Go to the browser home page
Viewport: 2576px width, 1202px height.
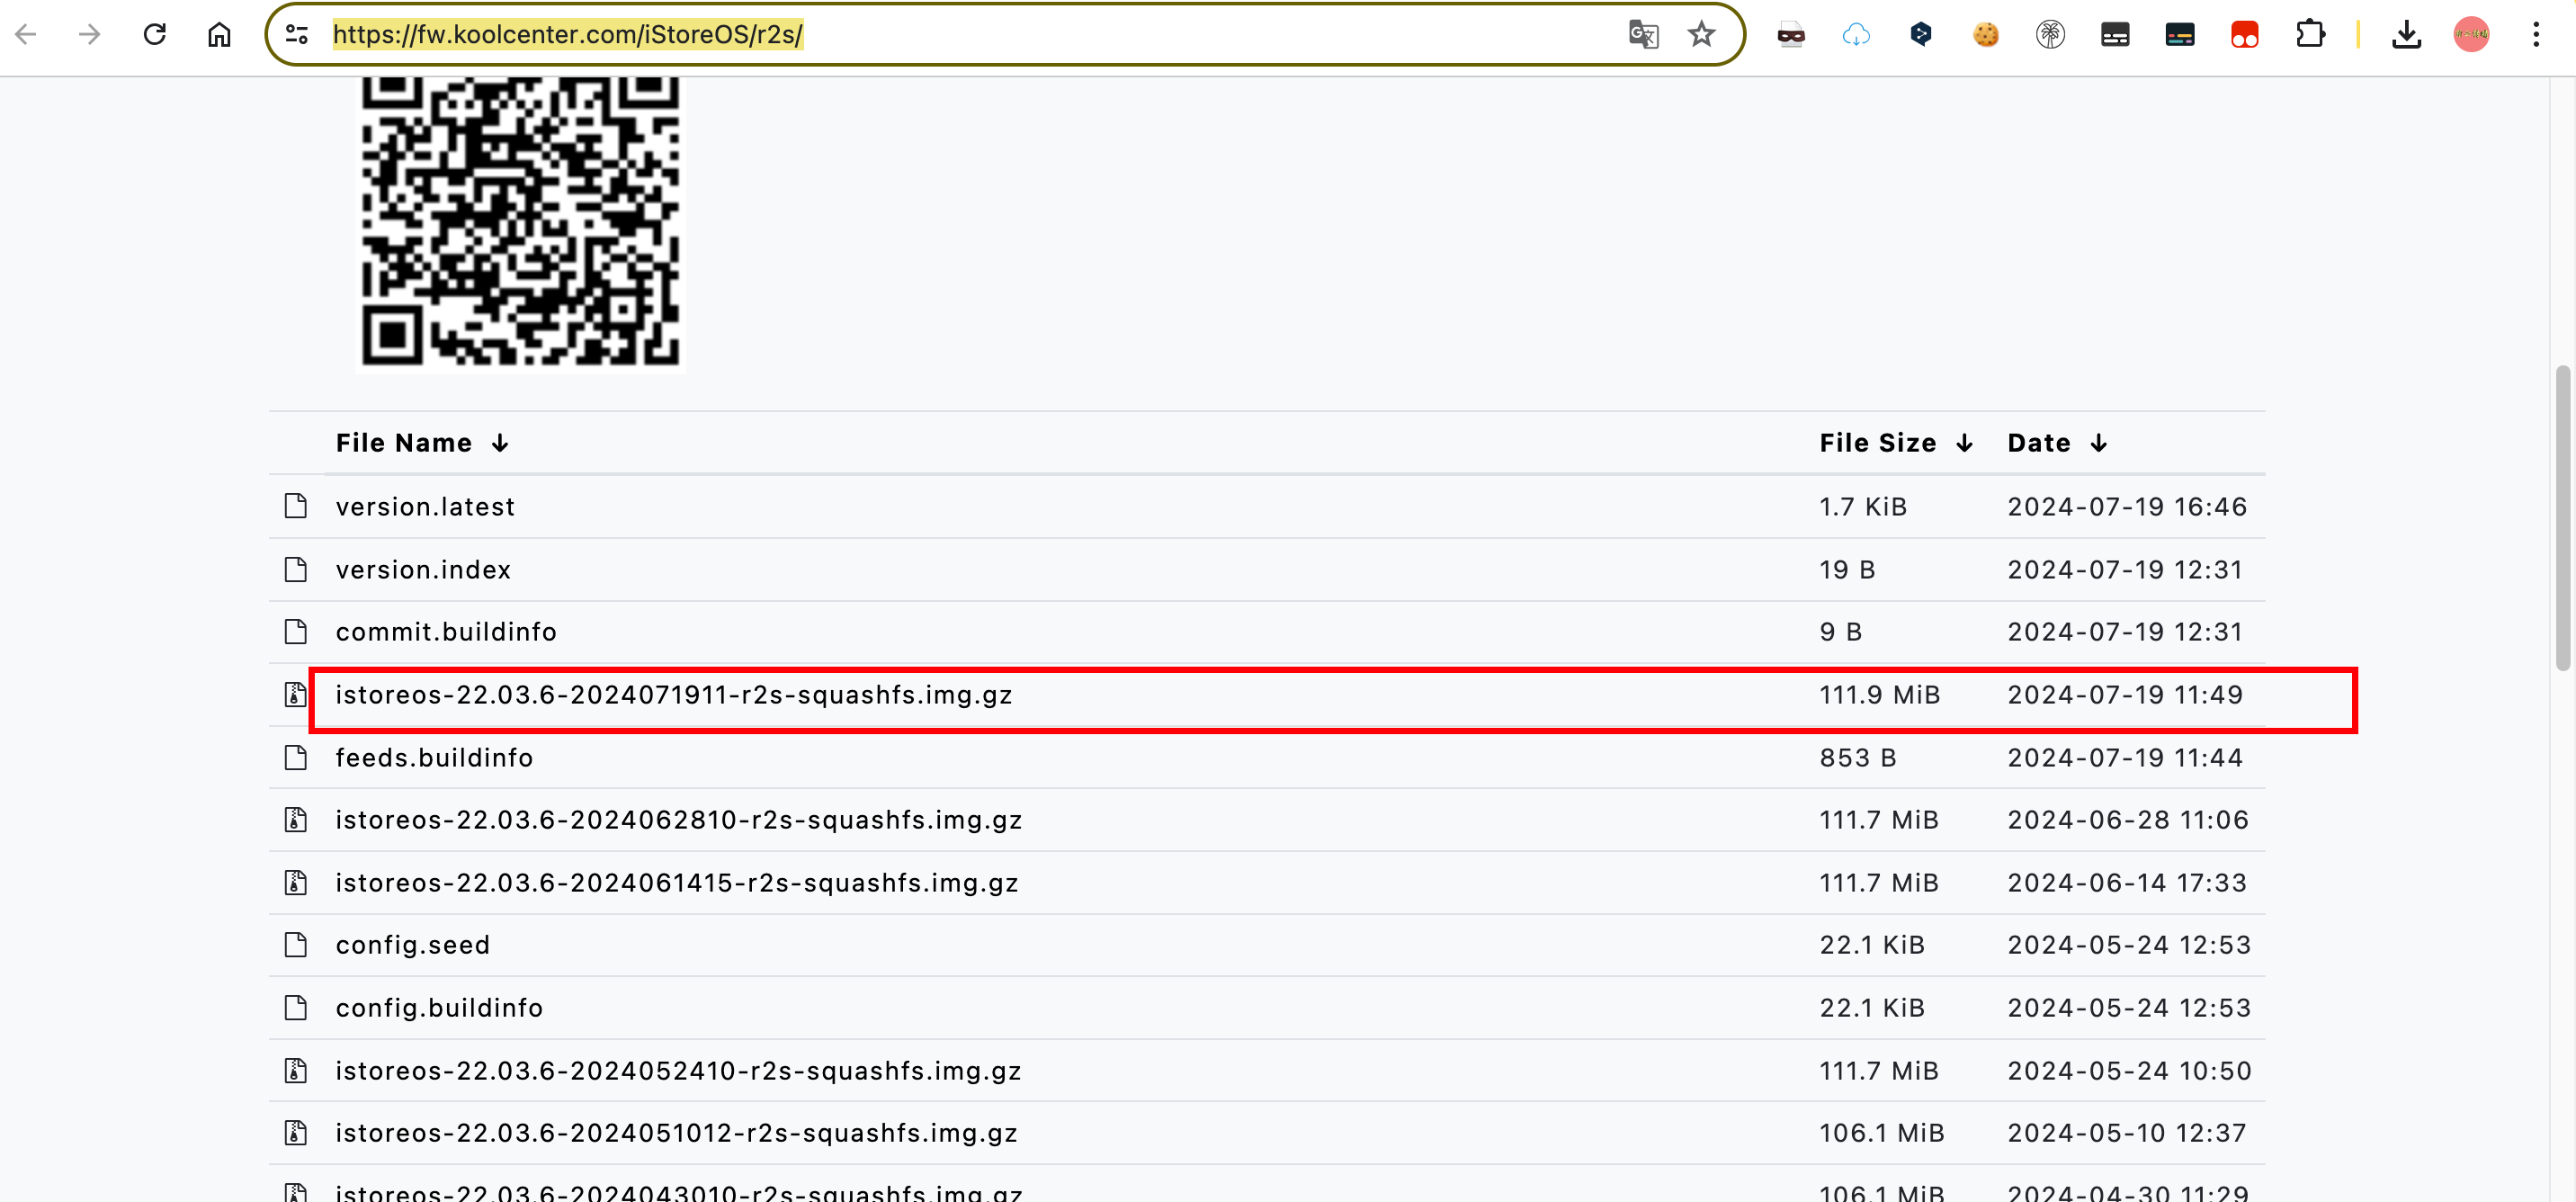coord(219,34)
